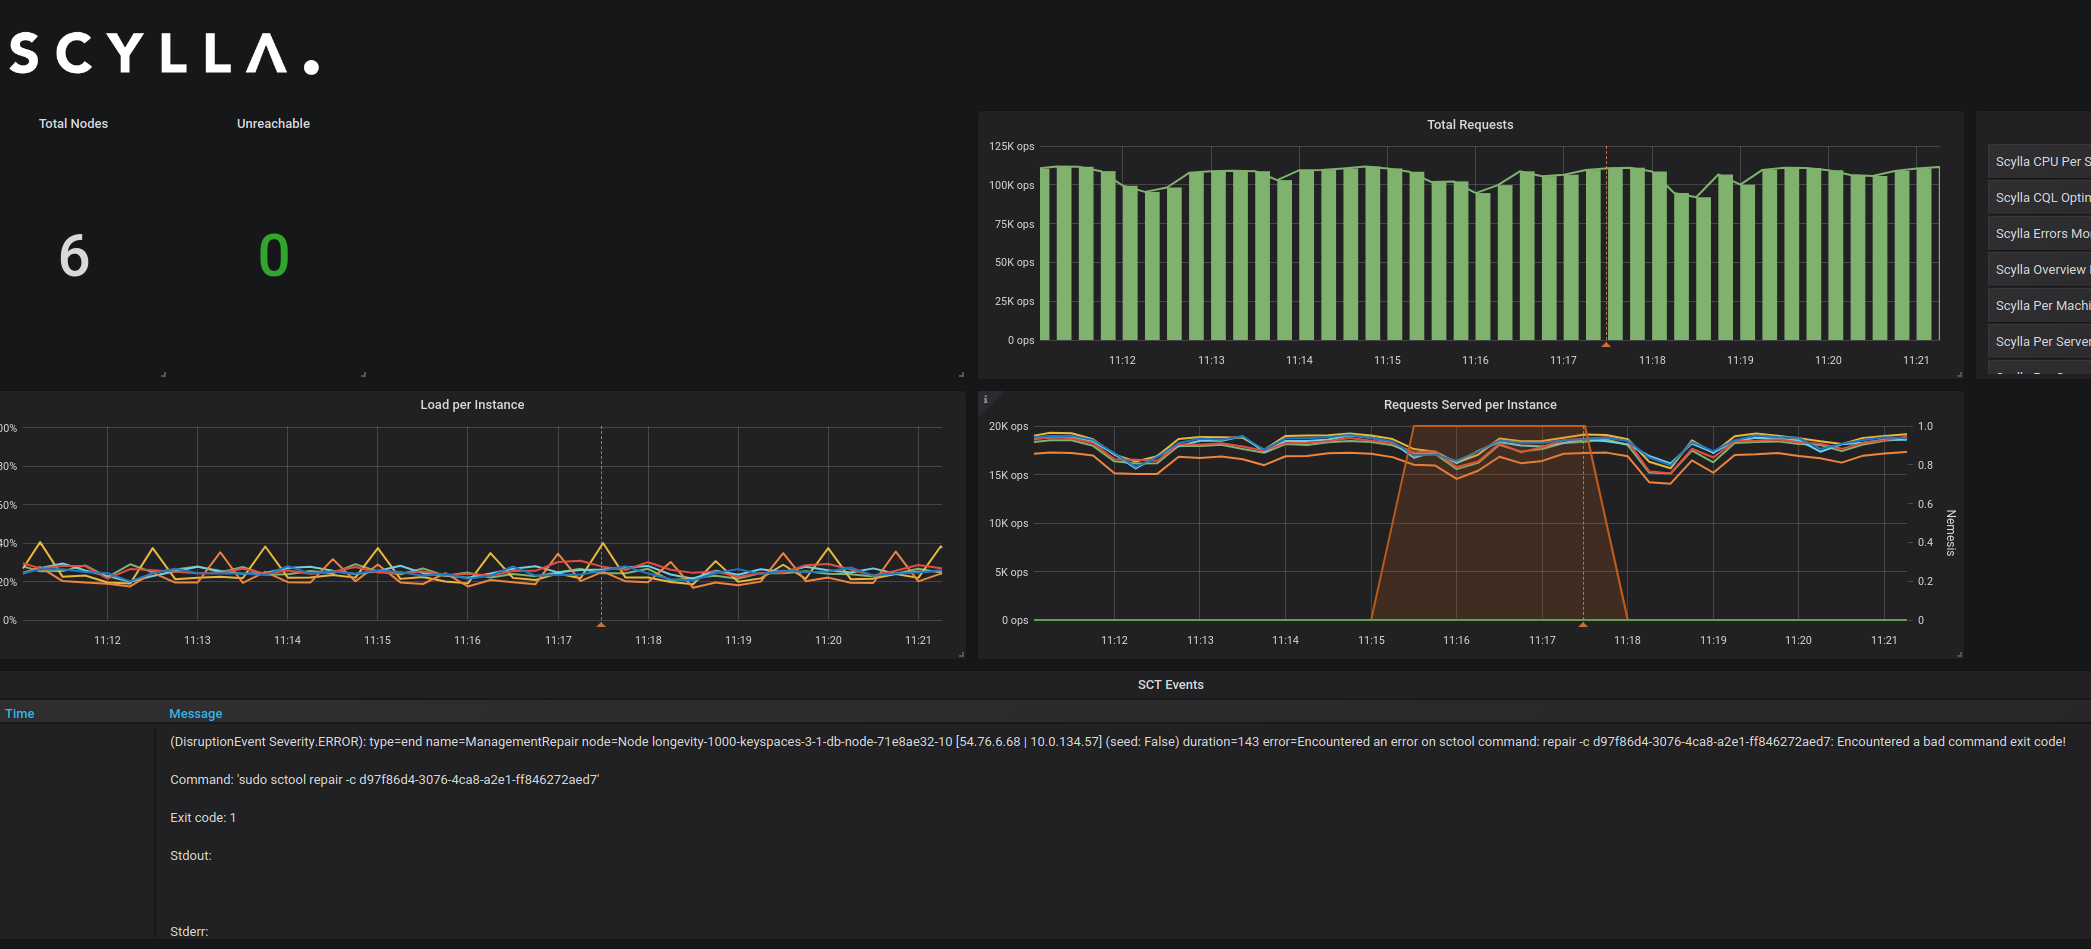2091x949 pixels.
Task: Open the Scylla Per Server dashboard link
Action: [x=2040, y=341]
